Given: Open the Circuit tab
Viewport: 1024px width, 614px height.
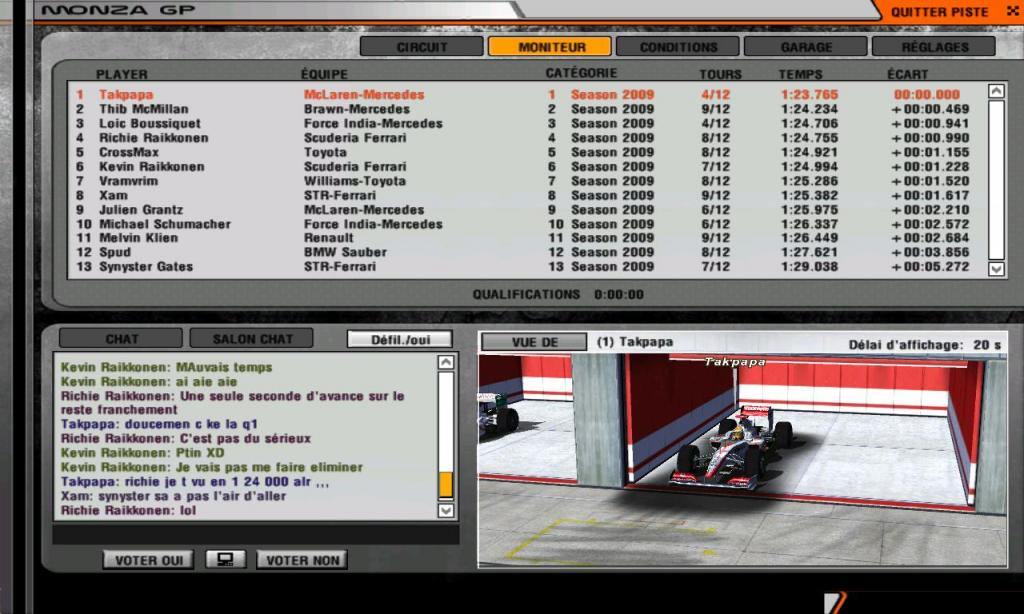Looking at the screenshot, I should pos(422,47).
